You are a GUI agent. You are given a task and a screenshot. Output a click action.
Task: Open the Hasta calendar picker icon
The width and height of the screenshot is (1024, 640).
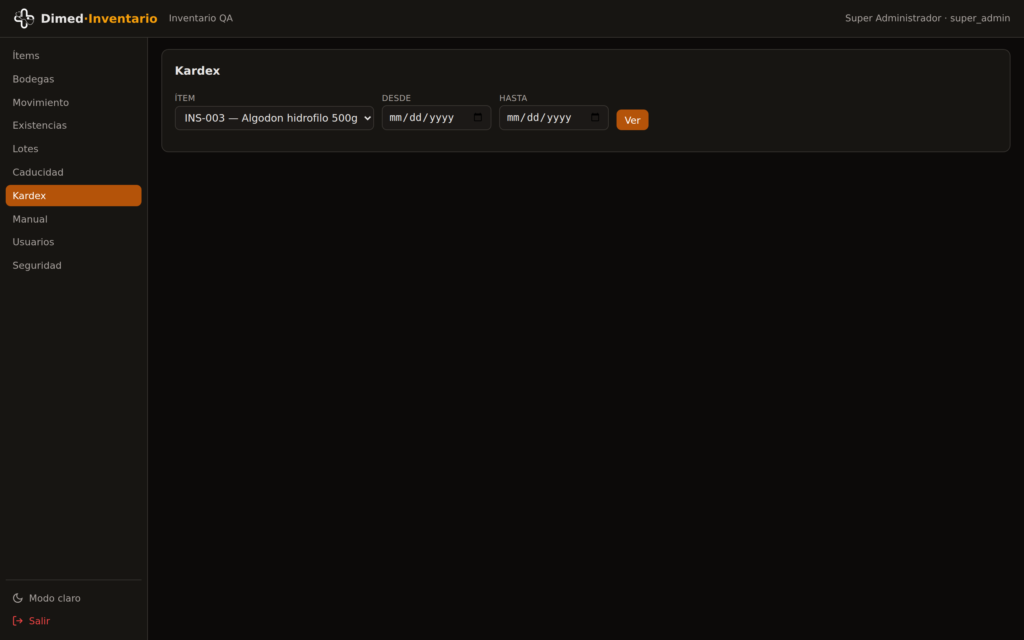(595, 118)
